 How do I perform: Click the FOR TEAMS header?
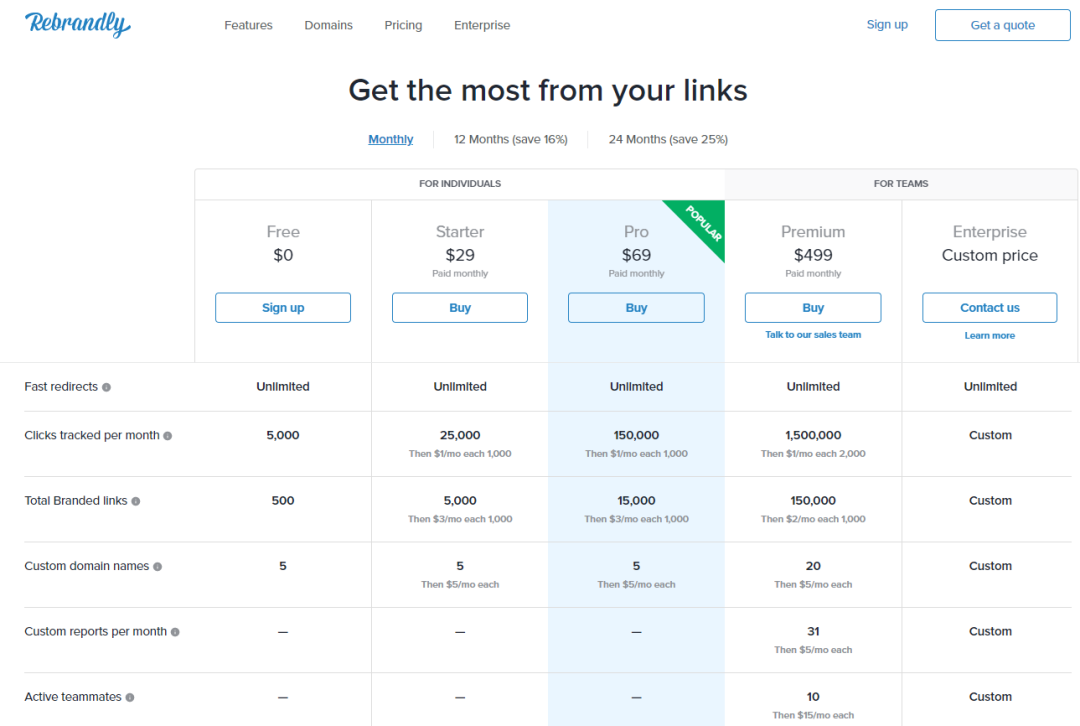point(901,184)
